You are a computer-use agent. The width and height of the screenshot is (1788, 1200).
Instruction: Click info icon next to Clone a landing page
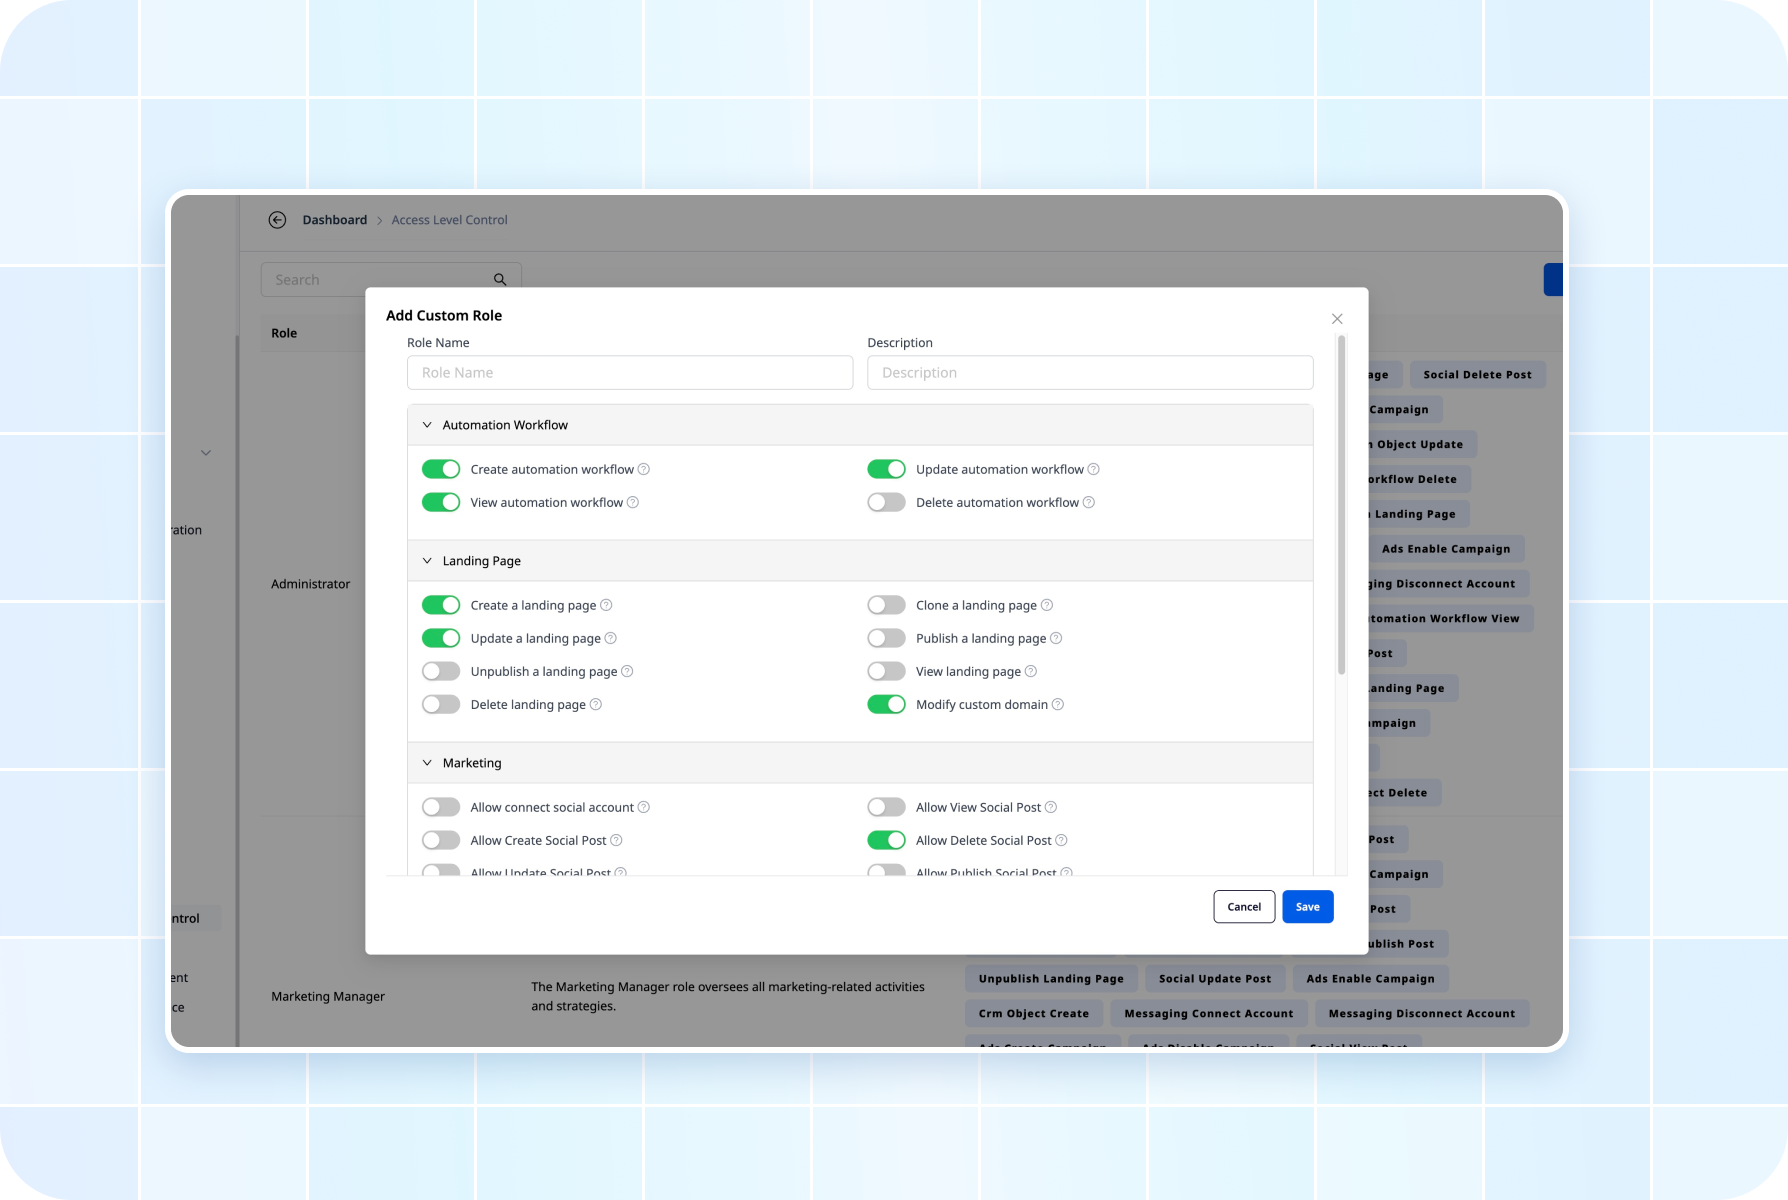pos(1047,605)
